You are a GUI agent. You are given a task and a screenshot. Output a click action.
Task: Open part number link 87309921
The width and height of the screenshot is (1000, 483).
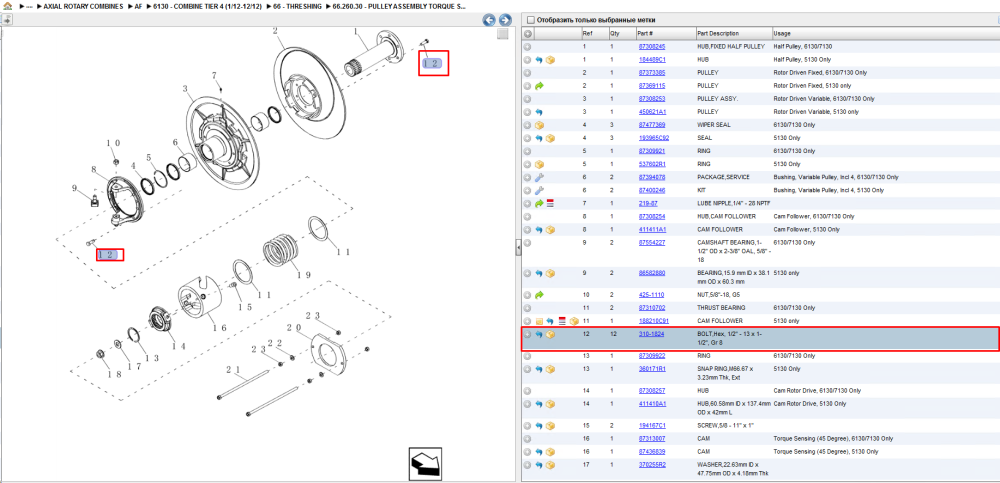pyautogui.click(x=652, y=151)
